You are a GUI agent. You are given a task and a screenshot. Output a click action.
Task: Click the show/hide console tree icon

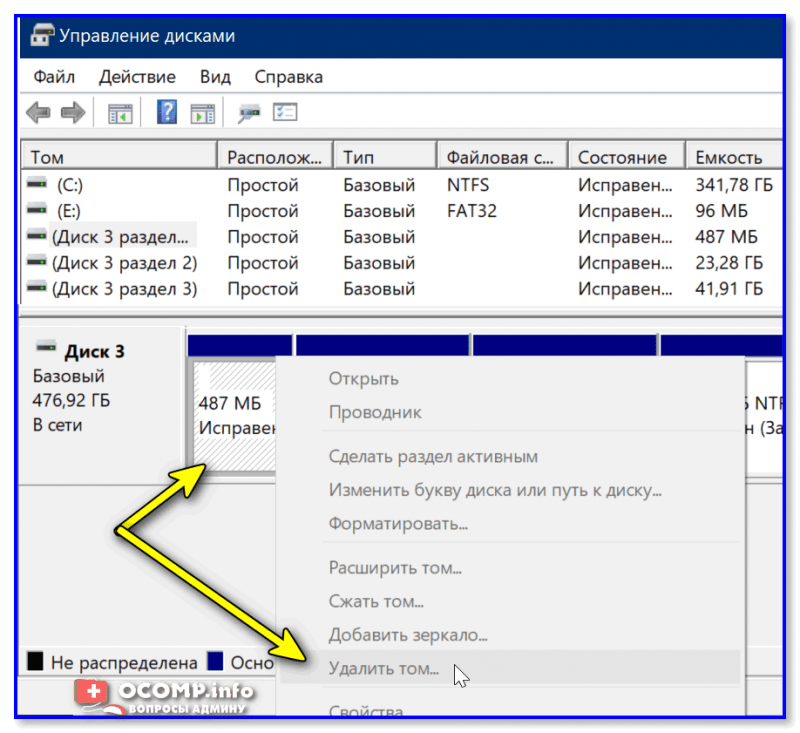pos(120,113)
